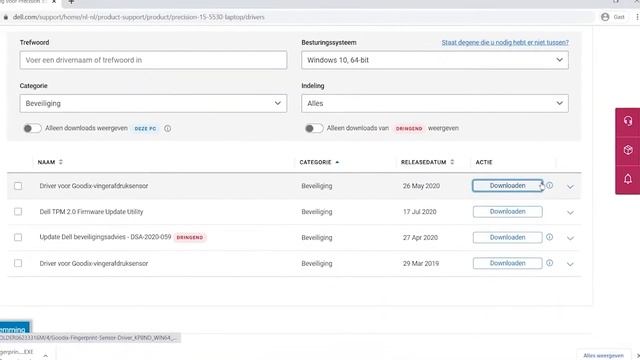Open the Indeling dropdown set to Alles
640x360 pixels.
click(435, 103)
